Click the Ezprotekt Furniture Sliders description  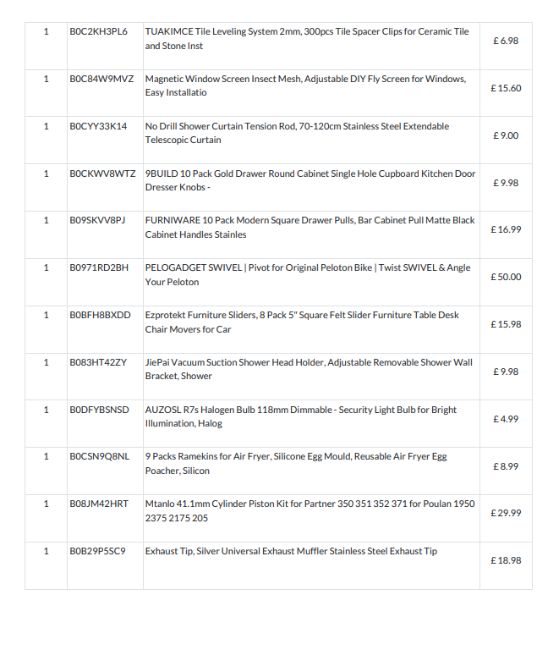pyautogui.click(x=302, y=322)
